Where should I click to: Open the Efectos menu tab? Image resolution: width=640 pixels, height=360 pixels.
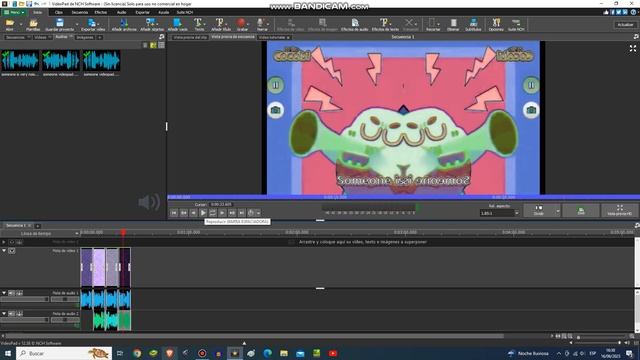click(x=101, y=12)
